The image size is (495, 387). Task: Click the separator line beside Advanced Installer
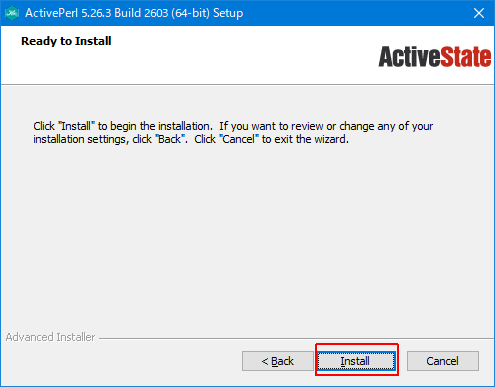coord(296,339)
